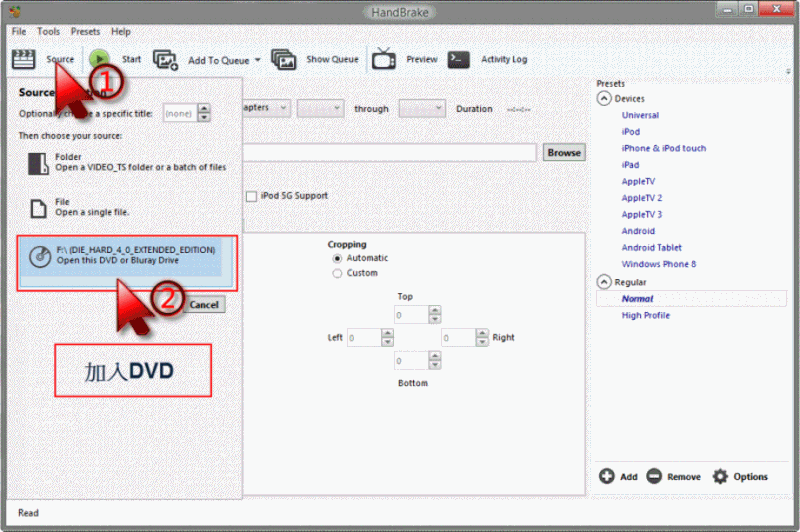Open the Tools menu
The height and width of the screenshot is (532, 800).
[x=48, y=32]
